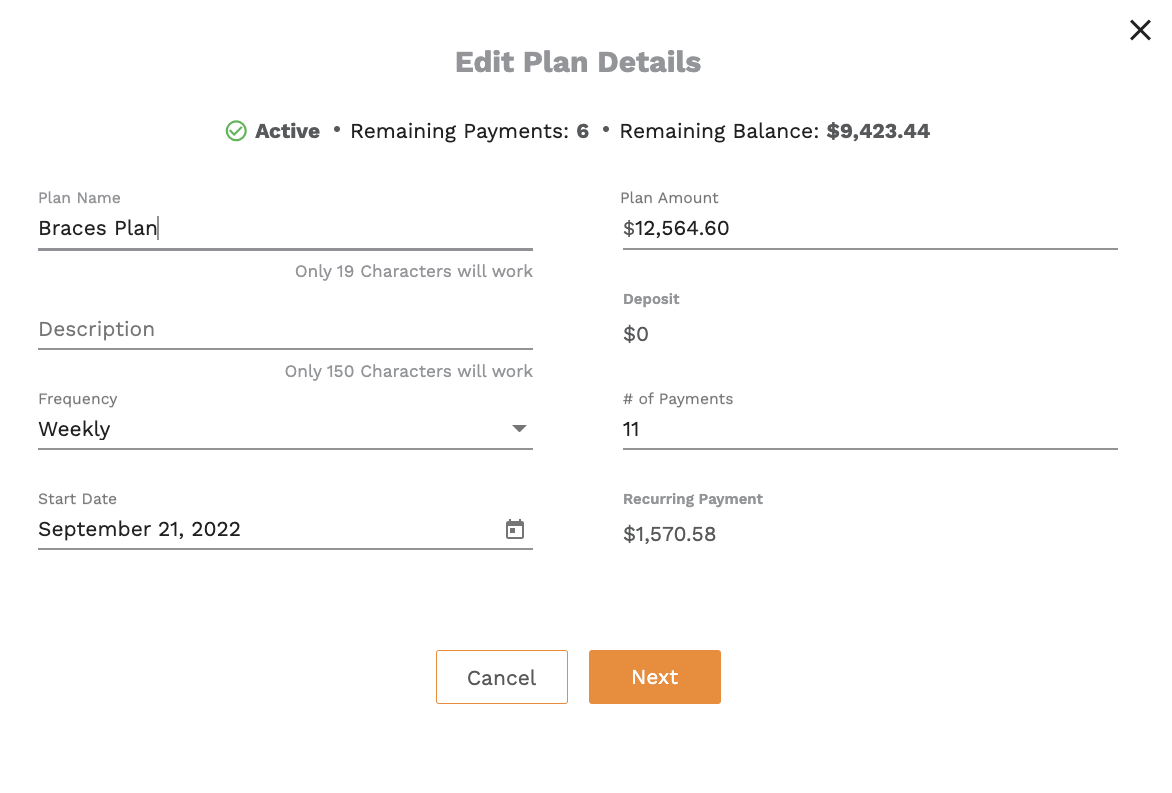Click the Active status label

click(x=288, y=131)
